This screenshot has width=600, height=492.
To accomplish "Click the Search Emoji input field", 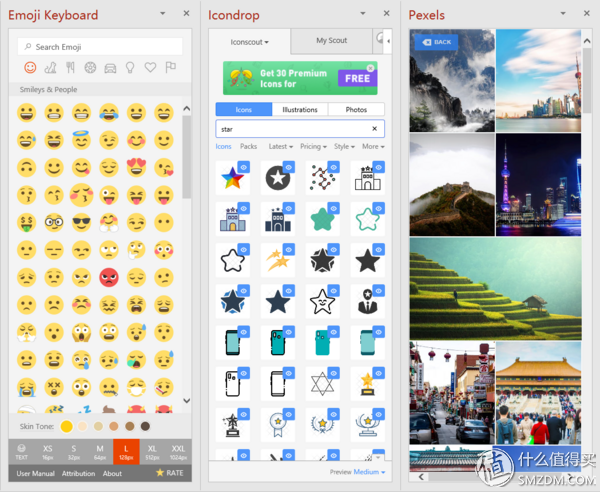I will (x=100, y=47).
